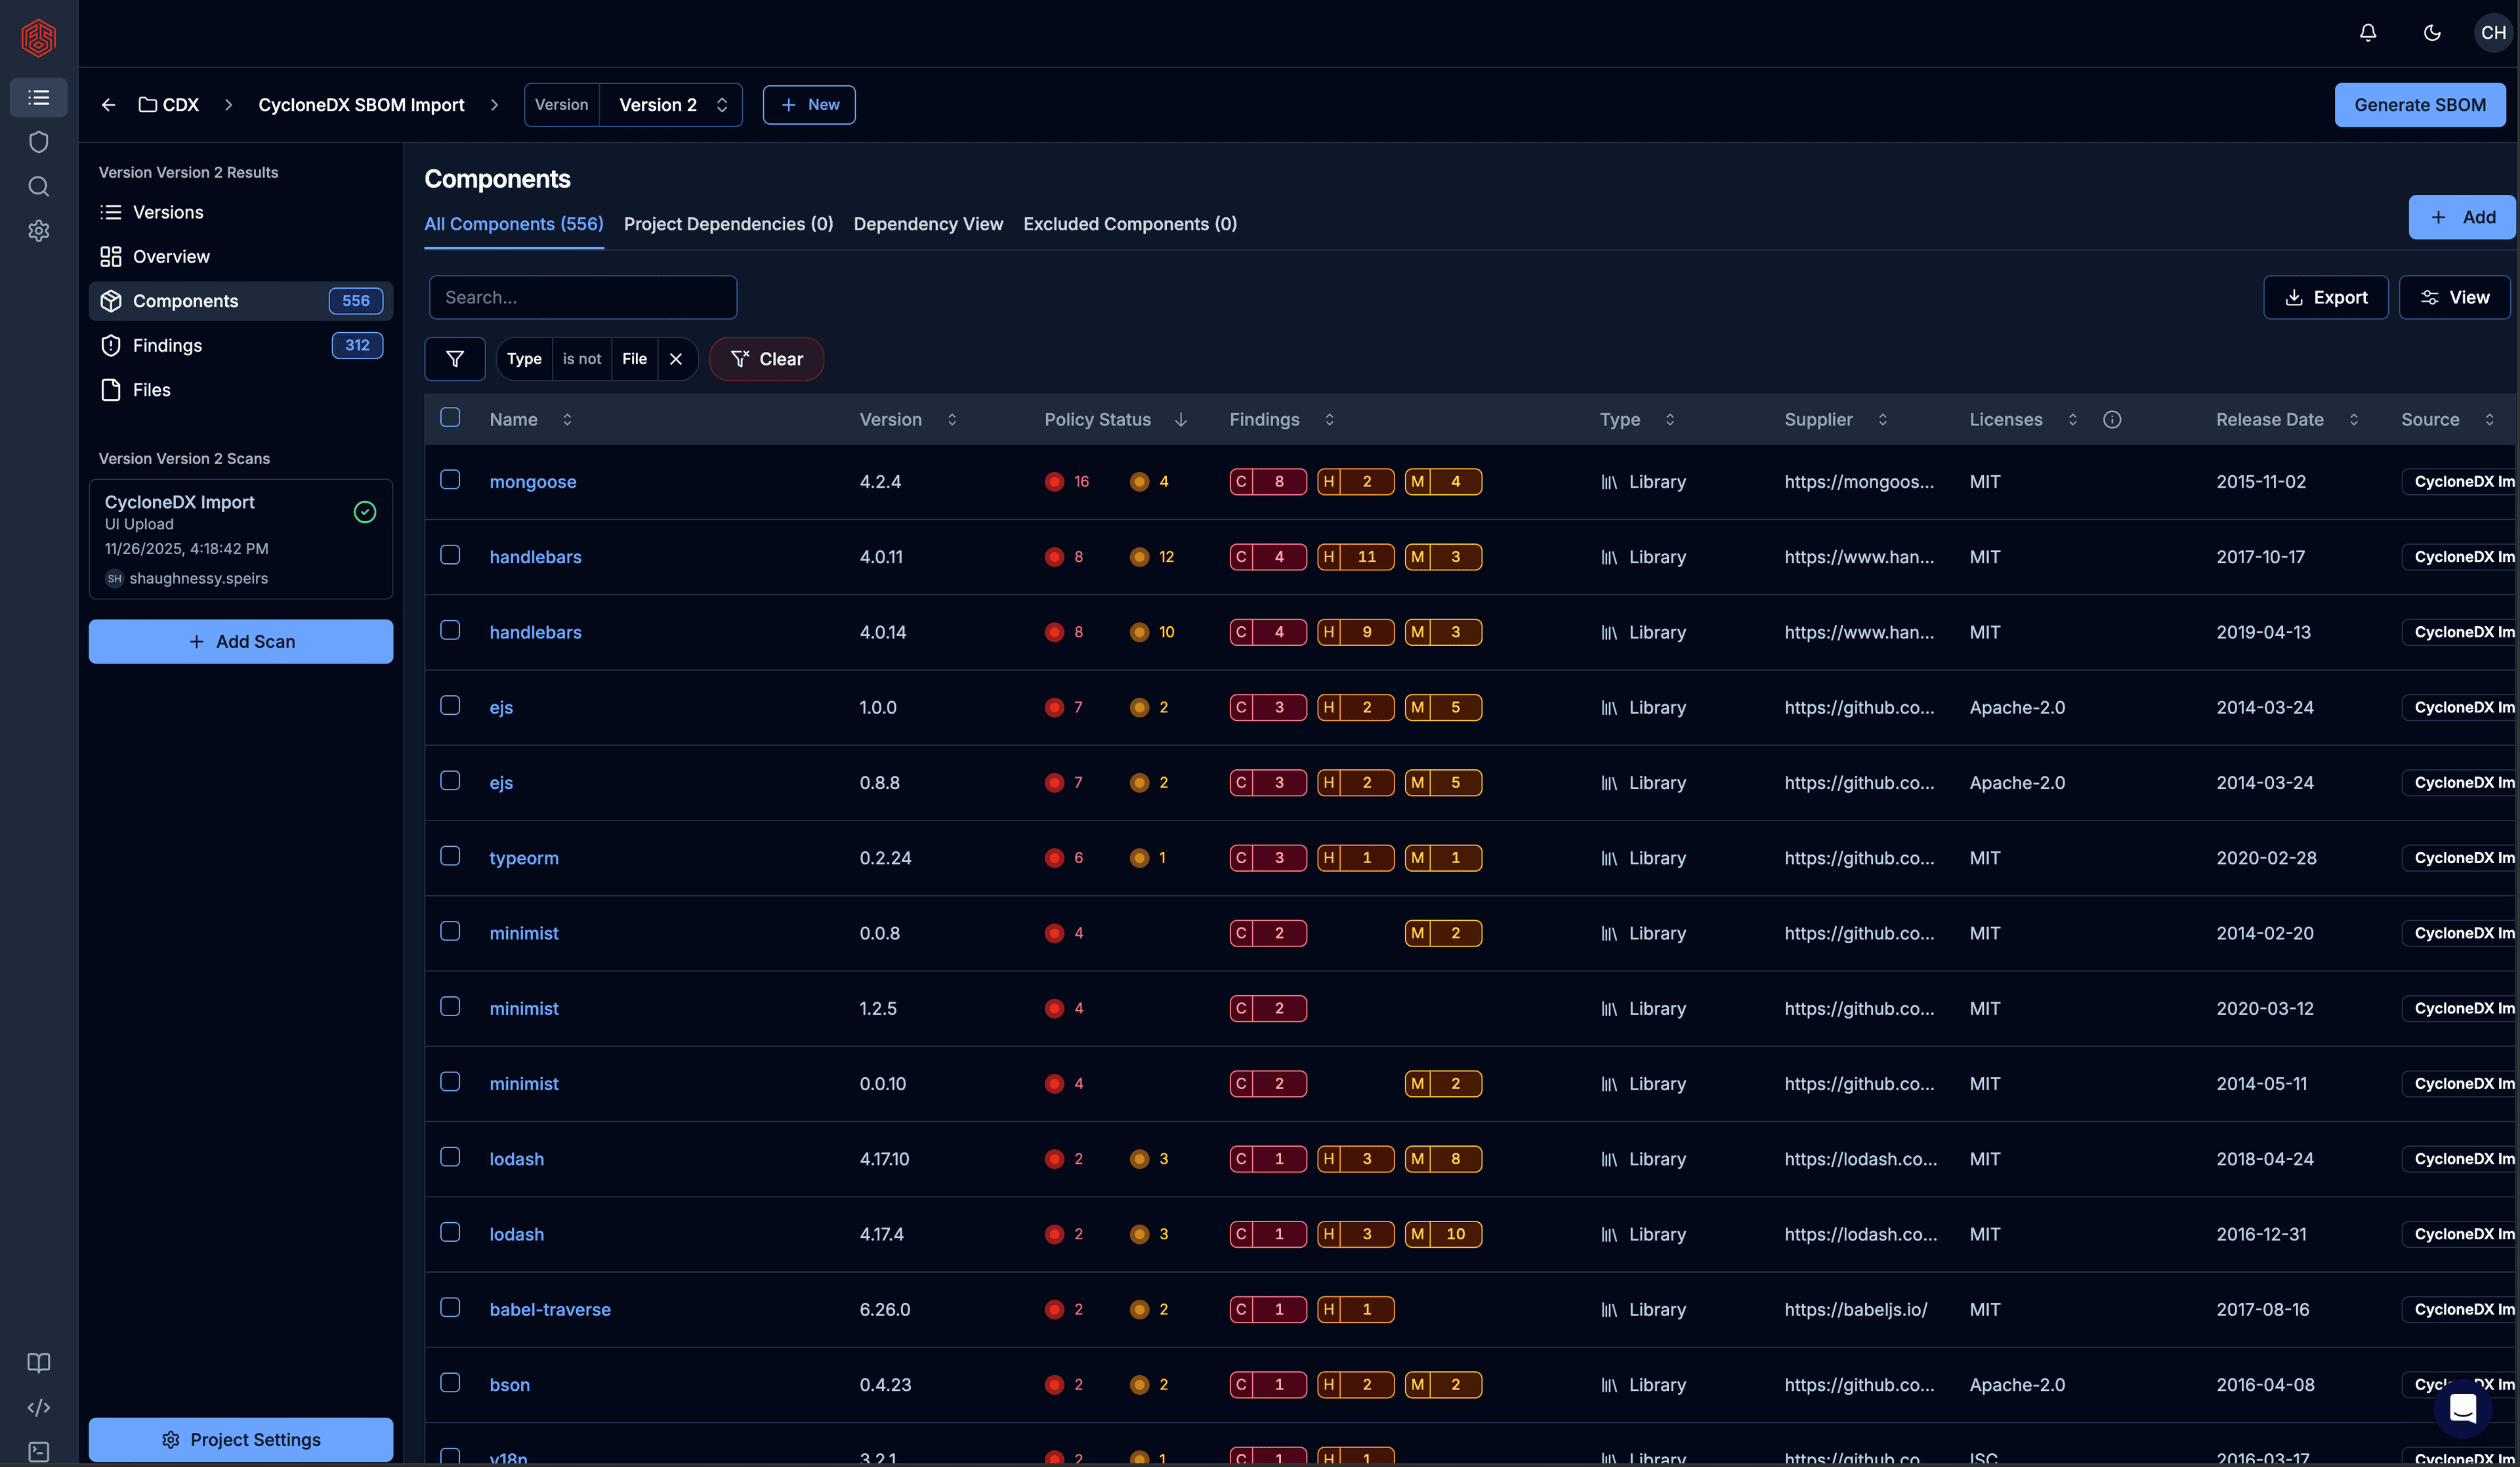
Task: Open the chat support bubble icon
Action: (2462, 1409)
